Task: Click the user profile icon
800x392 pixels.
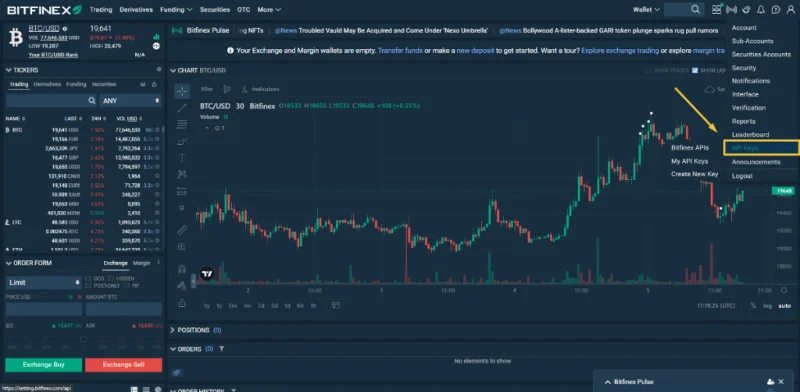Action: (790, 9)
